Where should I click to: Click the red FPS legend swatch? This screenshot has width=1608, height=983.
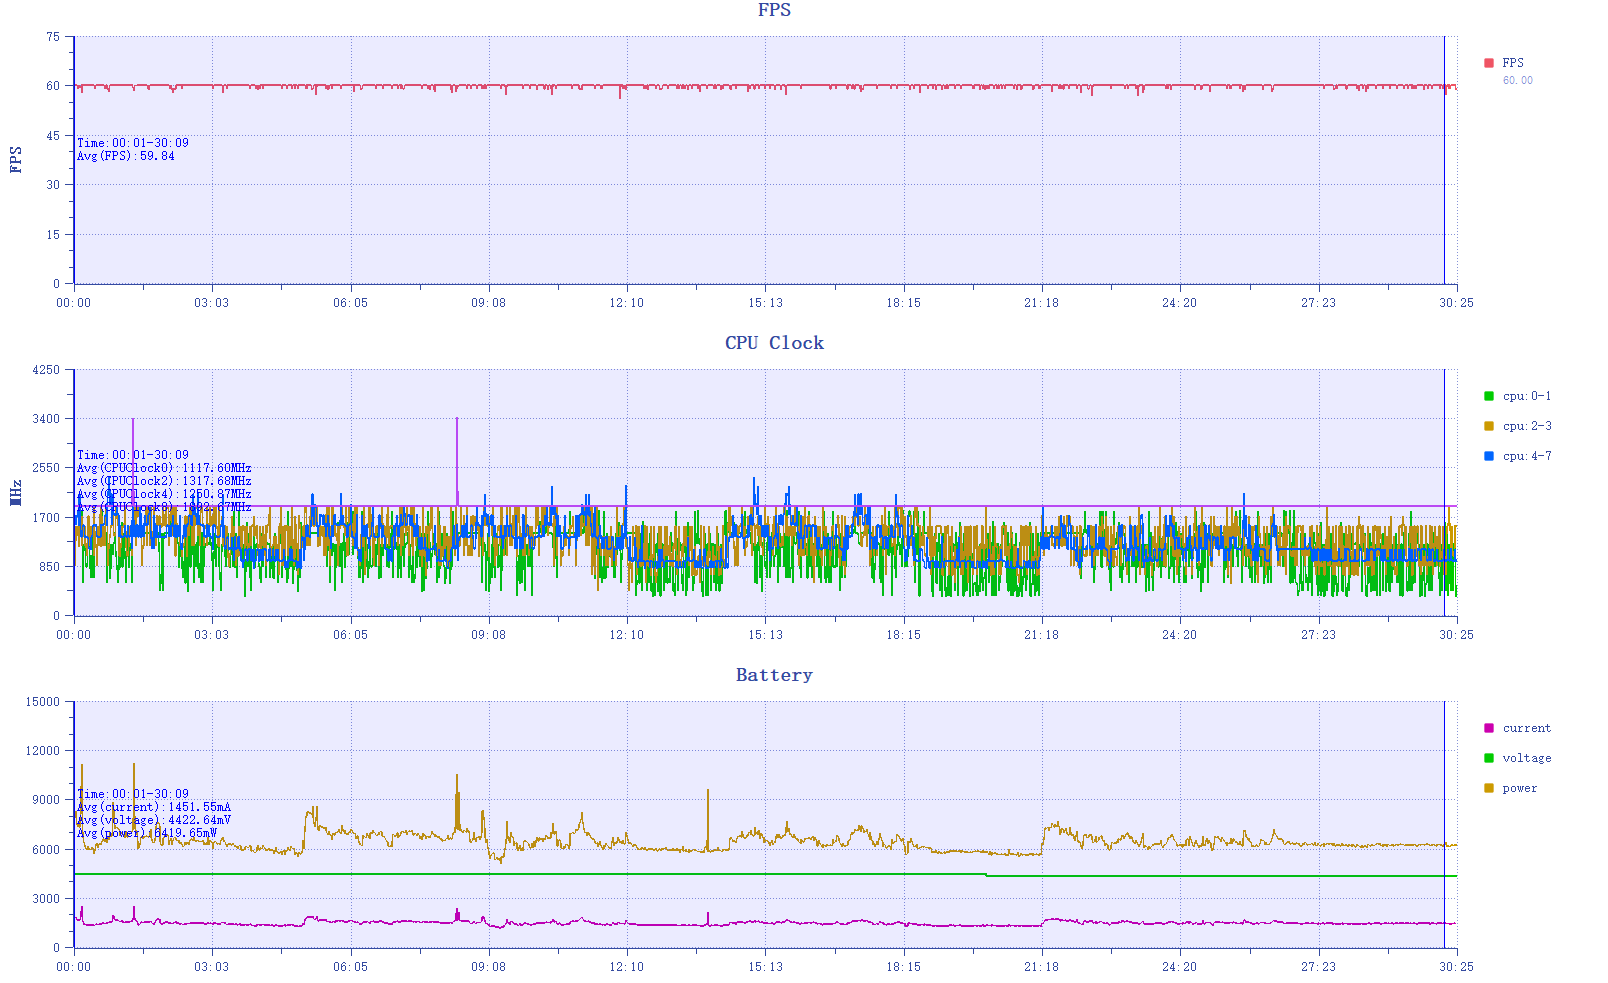(x=1488, y=63)
